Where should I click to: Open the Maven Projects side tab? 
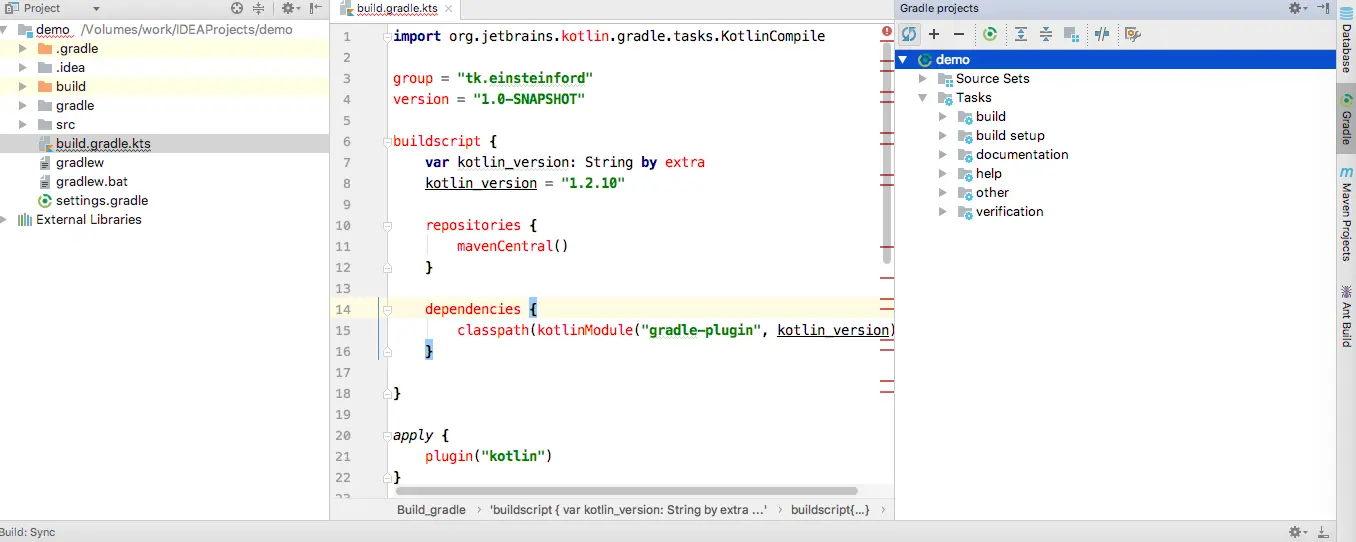coord(1346,214)
